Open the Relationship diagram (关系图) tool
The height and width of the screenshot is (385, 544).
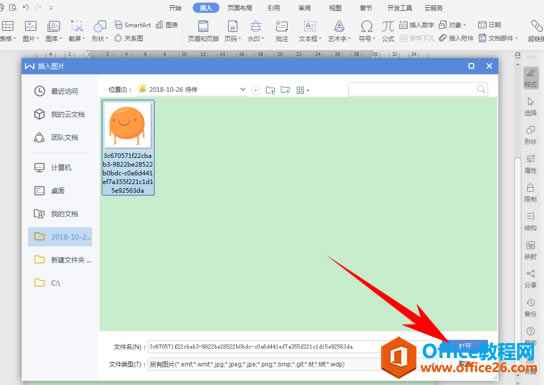(129, 38)
